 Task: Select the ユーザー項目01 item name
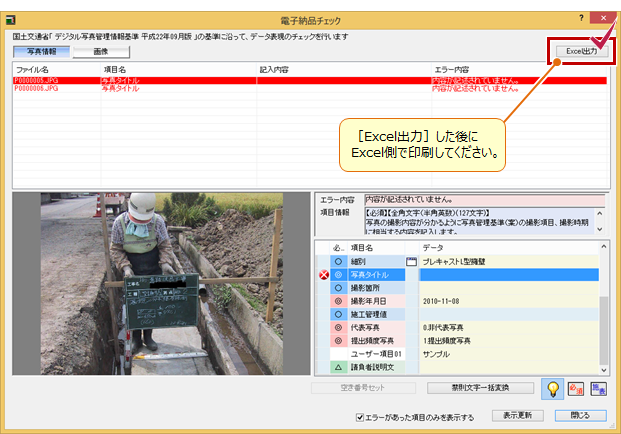point(376,354)
